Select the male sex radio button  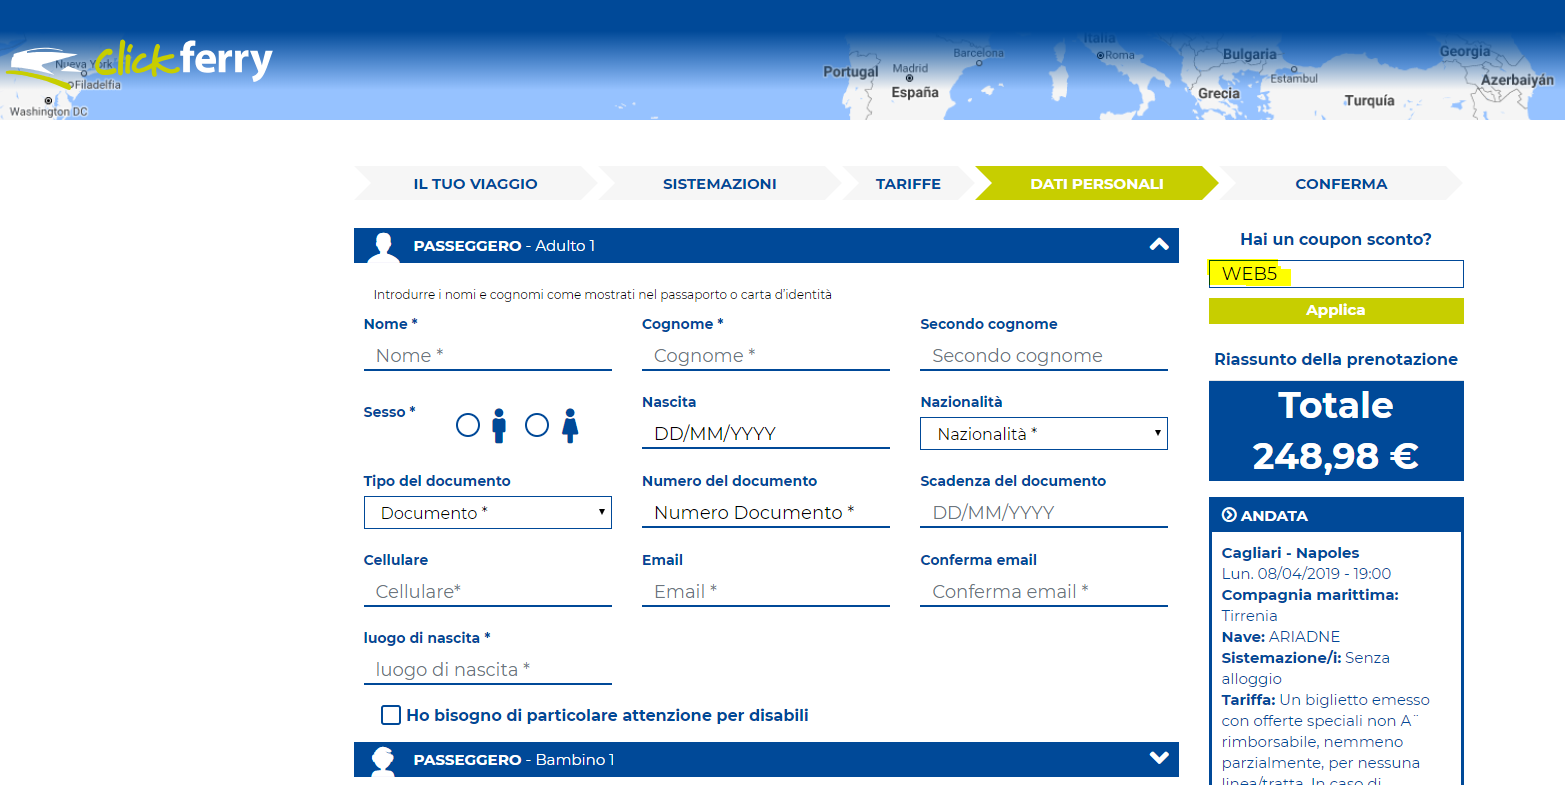coord(468,426)
